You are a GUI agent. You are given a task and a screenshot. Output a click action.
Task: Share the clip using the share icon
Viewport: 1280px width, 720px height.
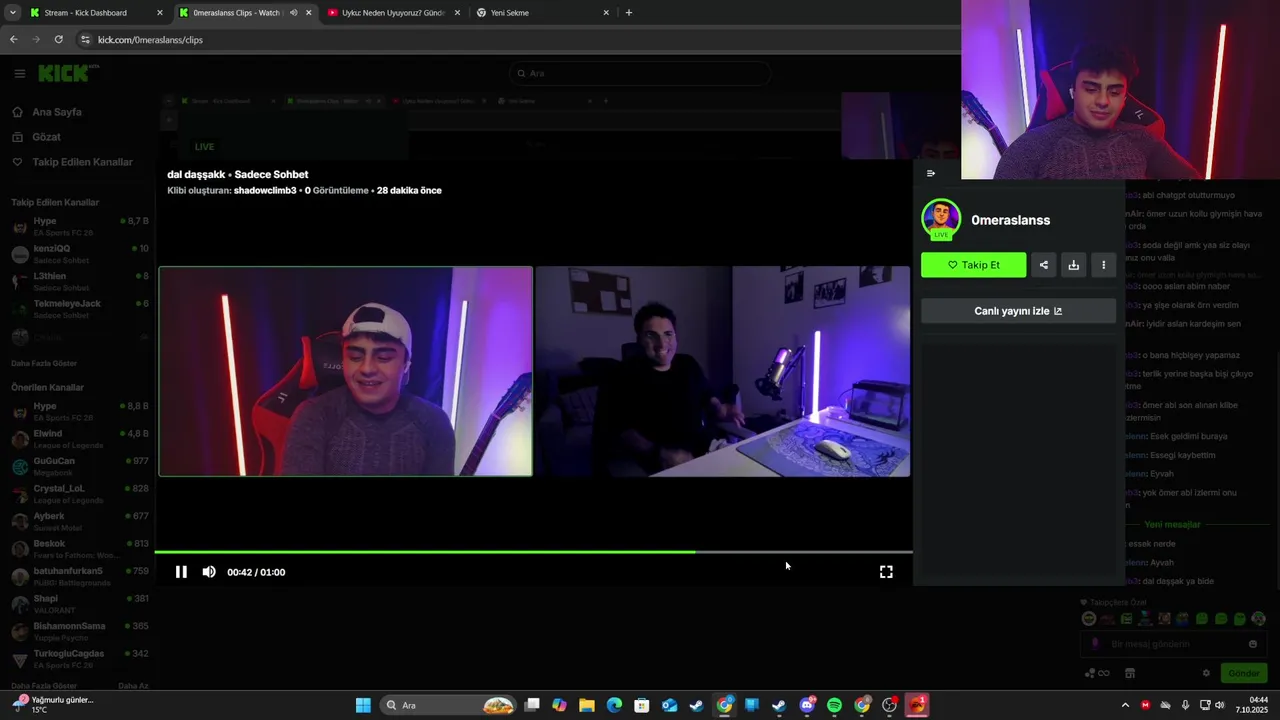1044,265
